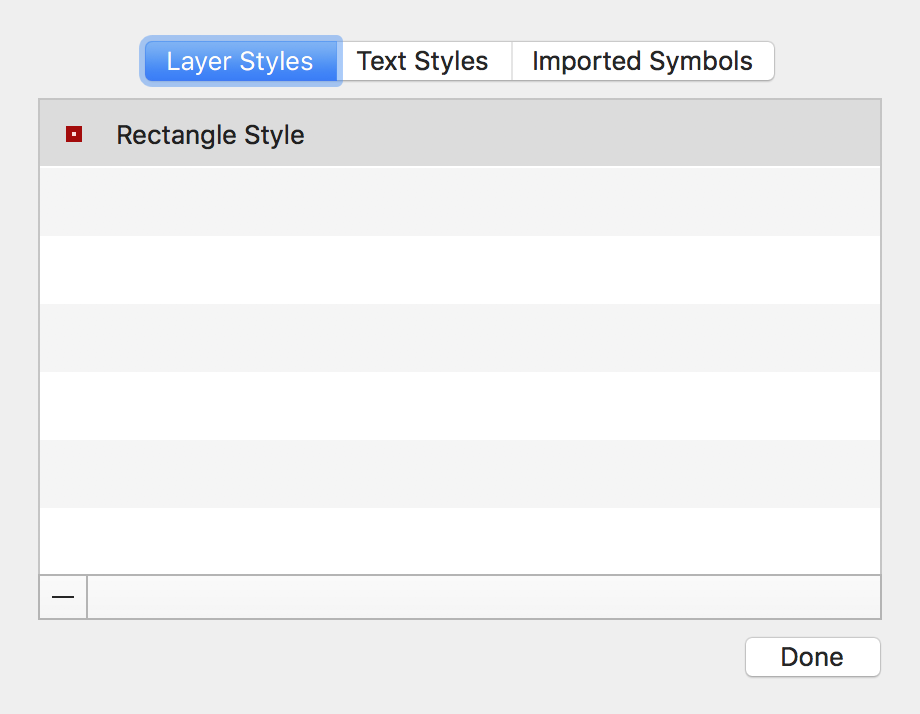The width and height of the screenshot is (920, 714).
Task: Open the Imported Symbols tab
Action: (x=643, y=61)
